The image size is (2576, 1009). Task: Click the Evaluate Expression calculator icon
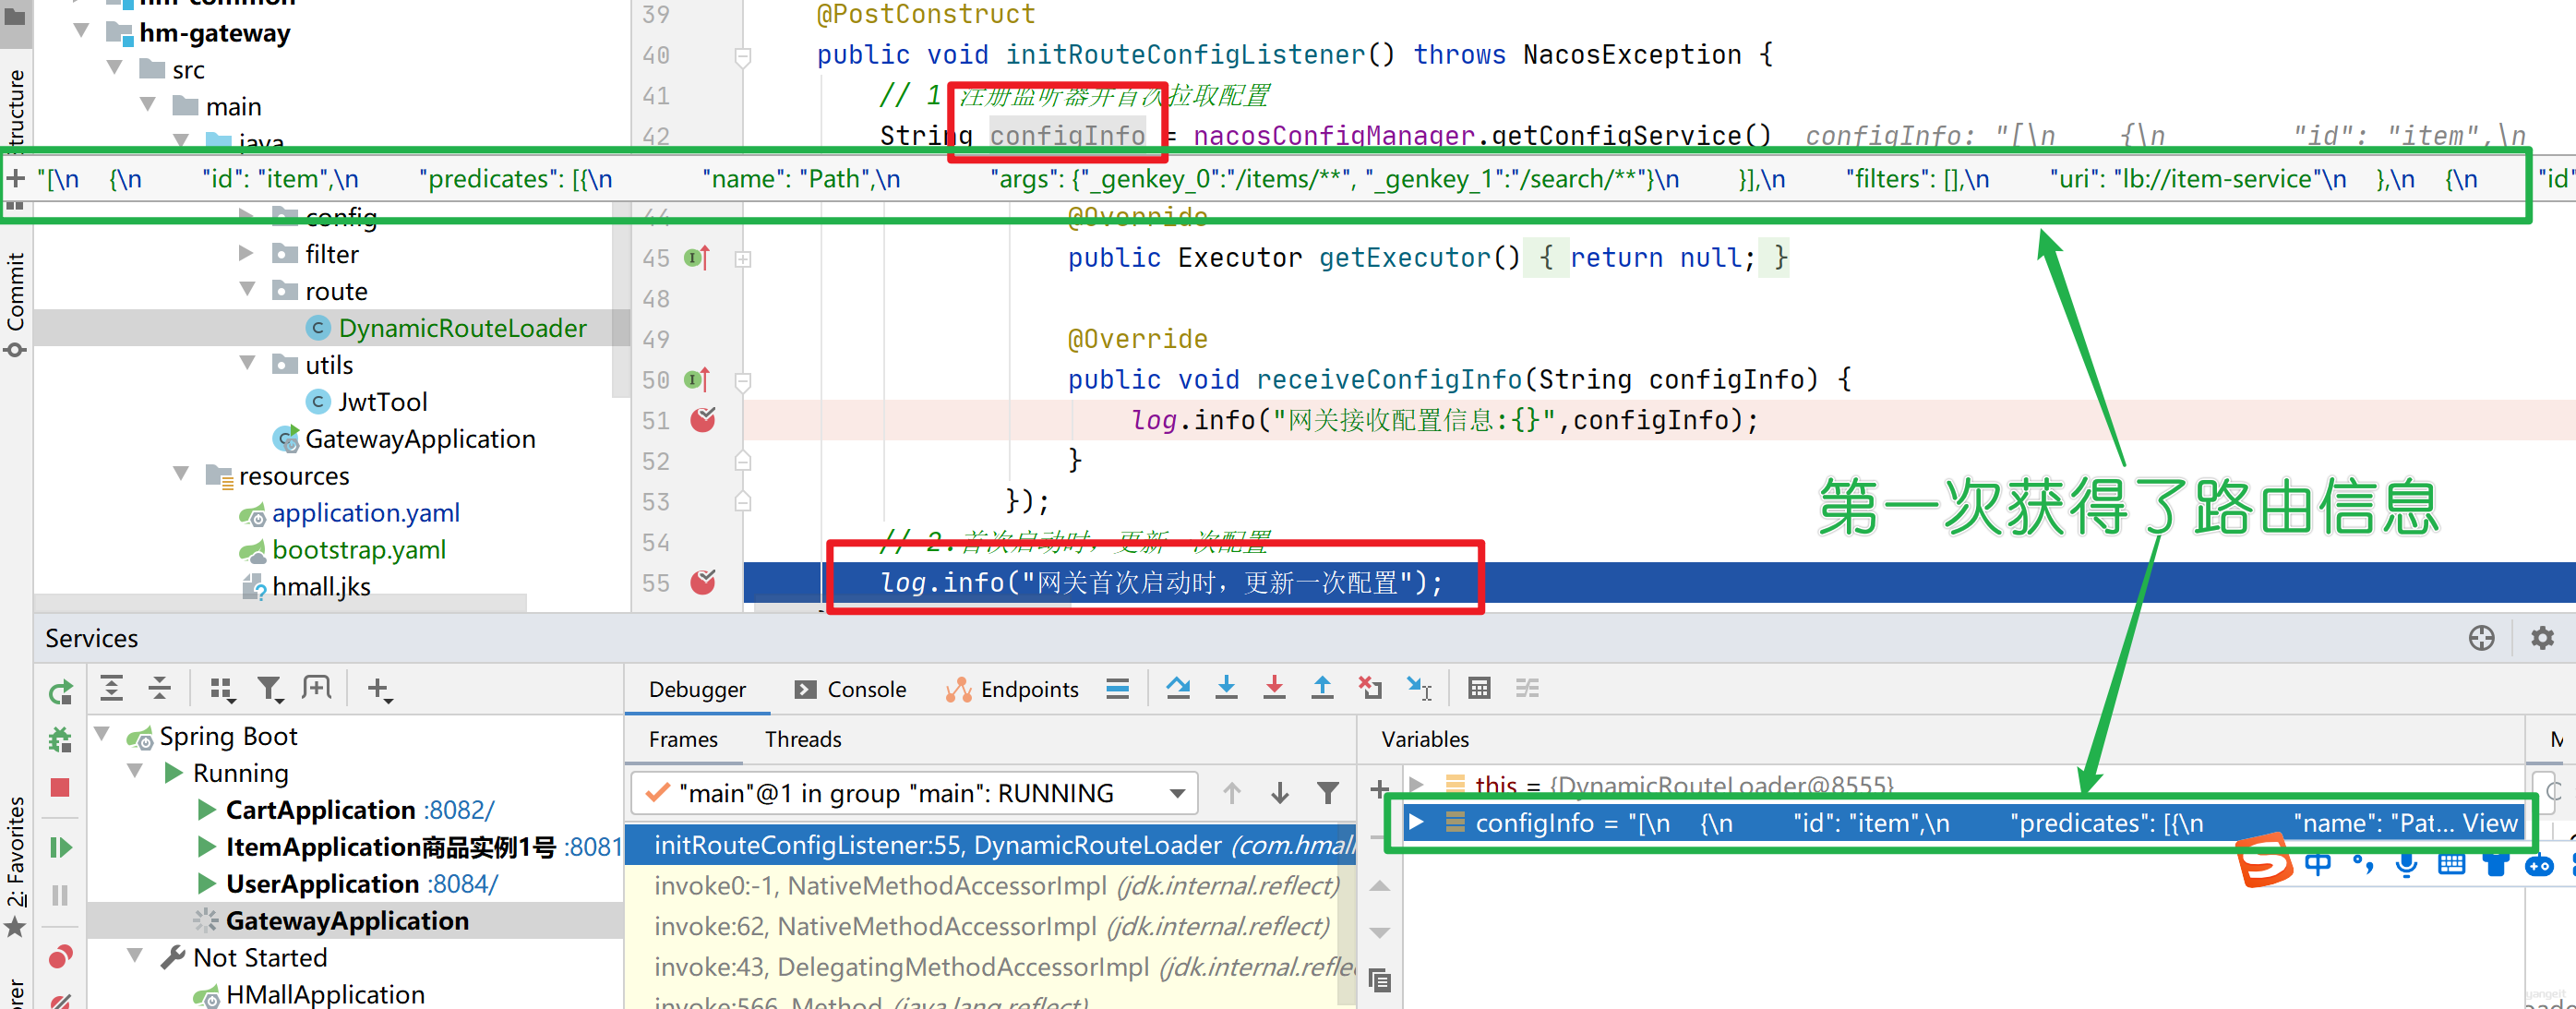[x=1479, y=688]
